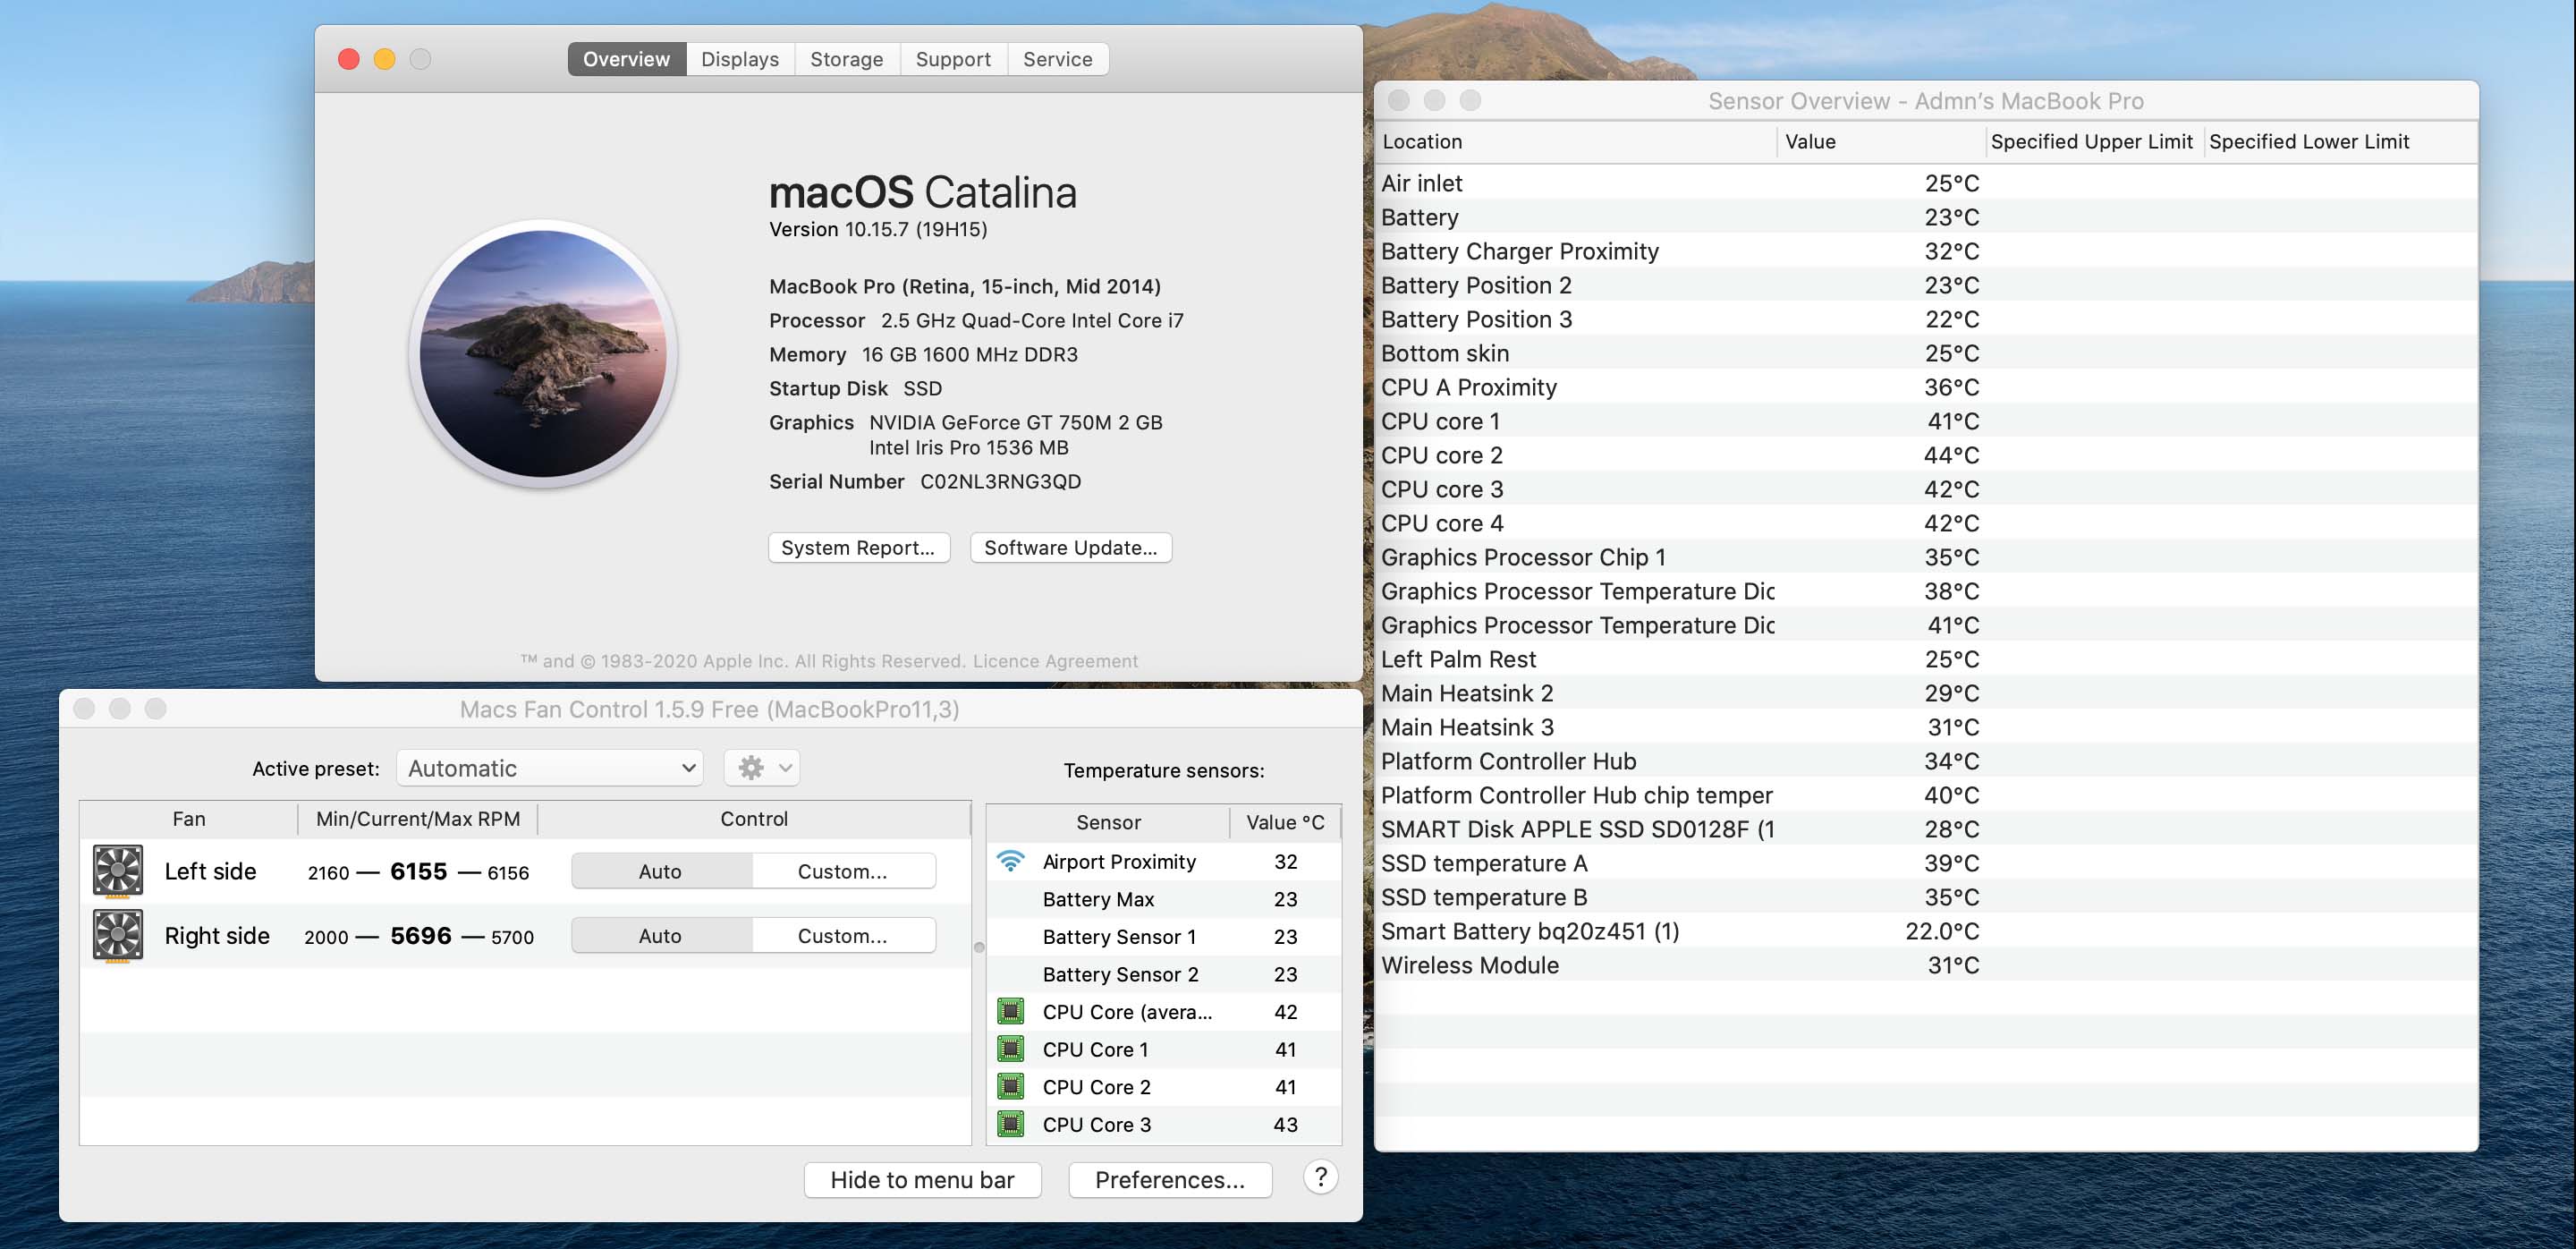
Task: Switch to the Storage tab
Action: (846, 59)
